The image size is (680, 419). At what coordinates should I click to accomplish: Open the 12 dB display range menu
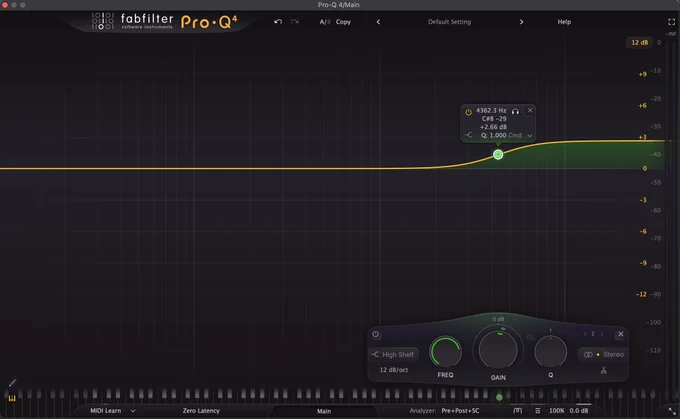point(639,43)
